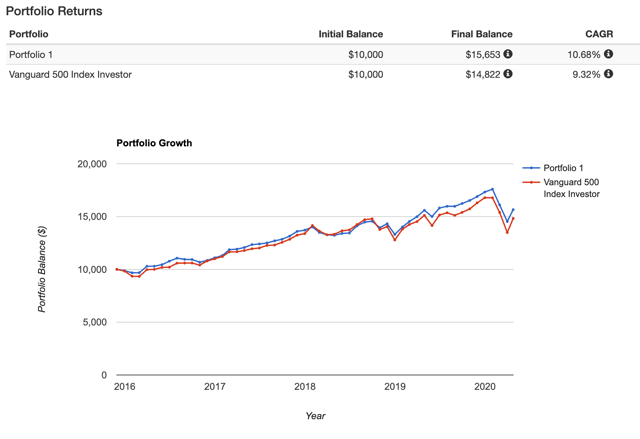Open info icon next to 10.68% CAGR
640x439 pixels.
point(608,54)
